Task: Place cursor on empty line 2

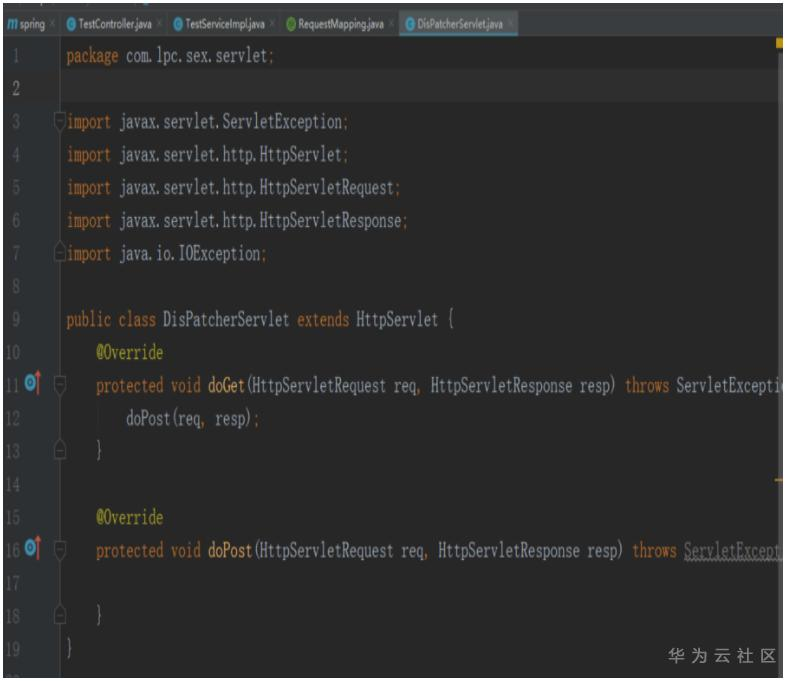Action: point(420,88)
